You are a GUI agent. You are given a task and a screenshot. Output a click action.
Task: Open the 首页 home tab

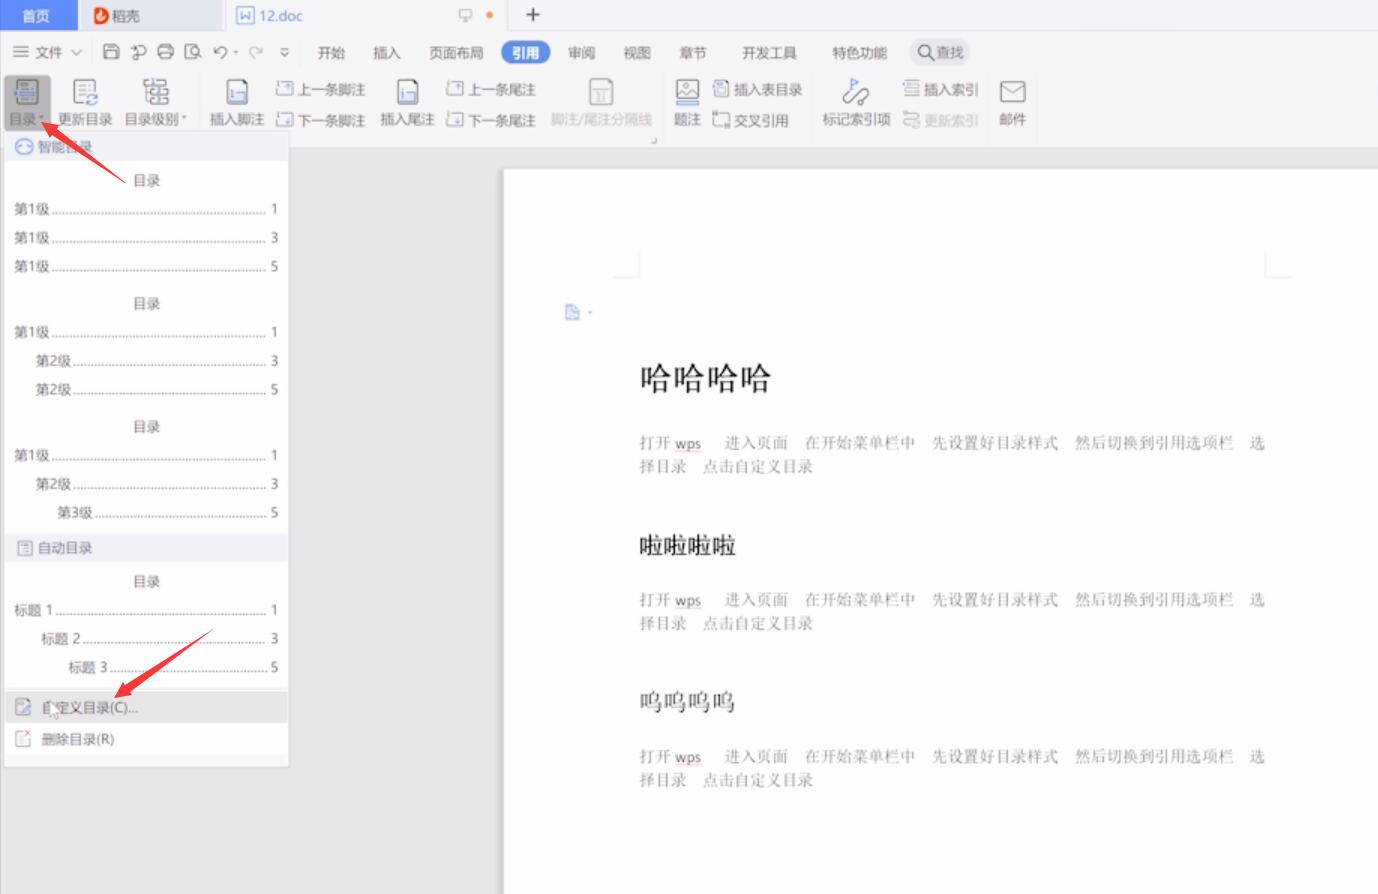36,15
